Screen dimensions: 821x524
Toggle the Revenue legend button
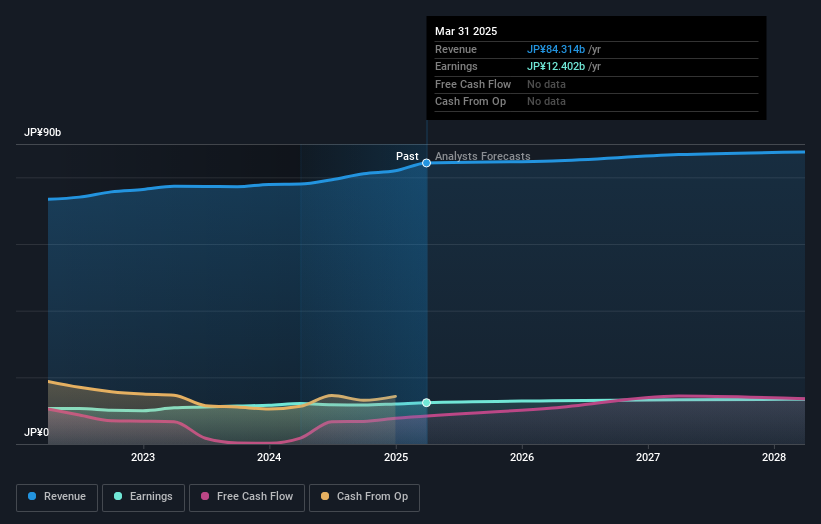(57, 497)
